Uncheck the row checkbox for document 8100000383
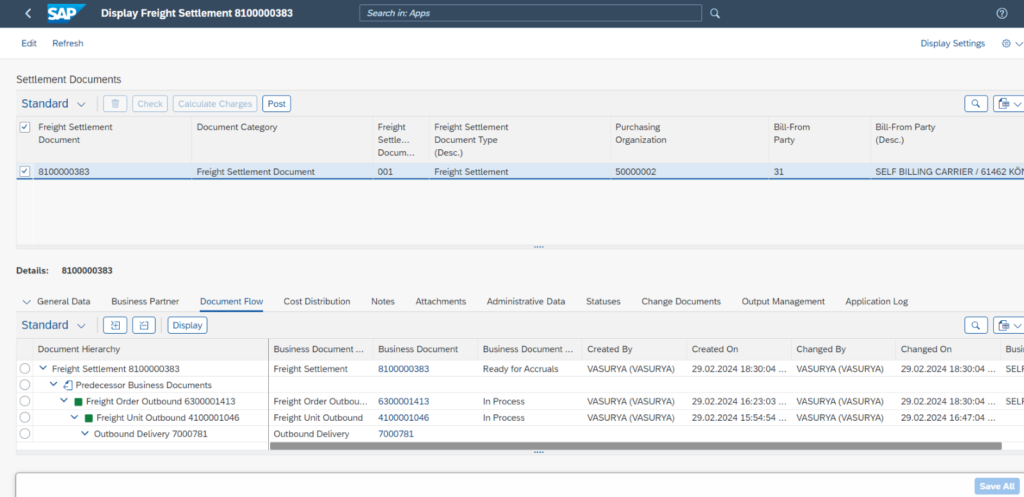This screenshot has height=497, width=1024. click(25, 172)
